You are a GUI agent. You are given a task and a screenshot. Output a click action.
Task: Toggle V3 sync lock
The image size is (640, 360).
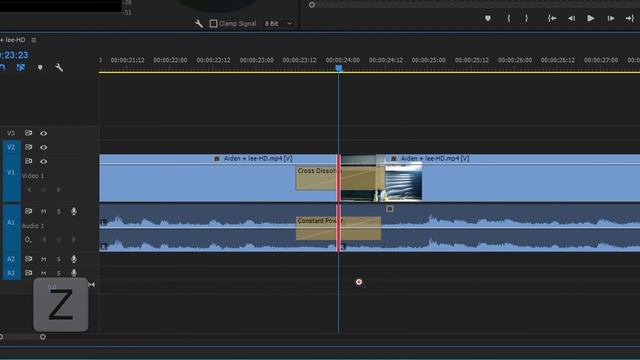pos(28,133)
